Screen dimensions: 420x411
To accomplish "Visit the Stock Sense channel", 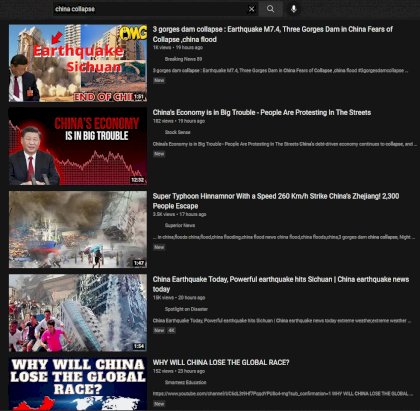I will click(x=177, y=132).
